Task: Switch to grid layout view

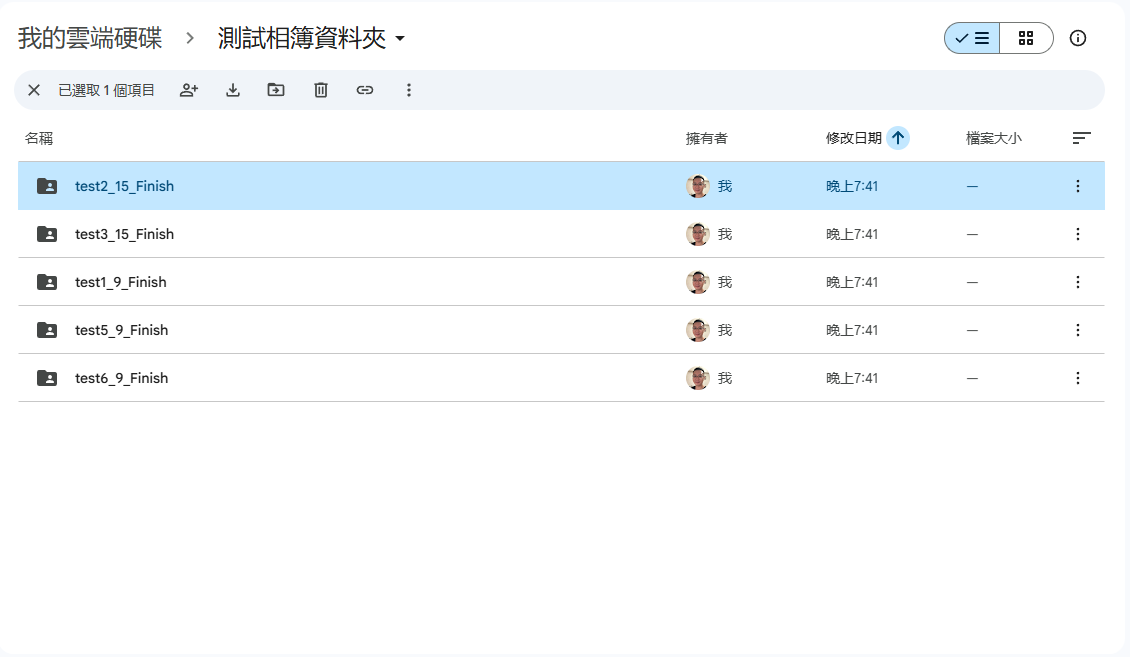Action: coord(1026,38)
